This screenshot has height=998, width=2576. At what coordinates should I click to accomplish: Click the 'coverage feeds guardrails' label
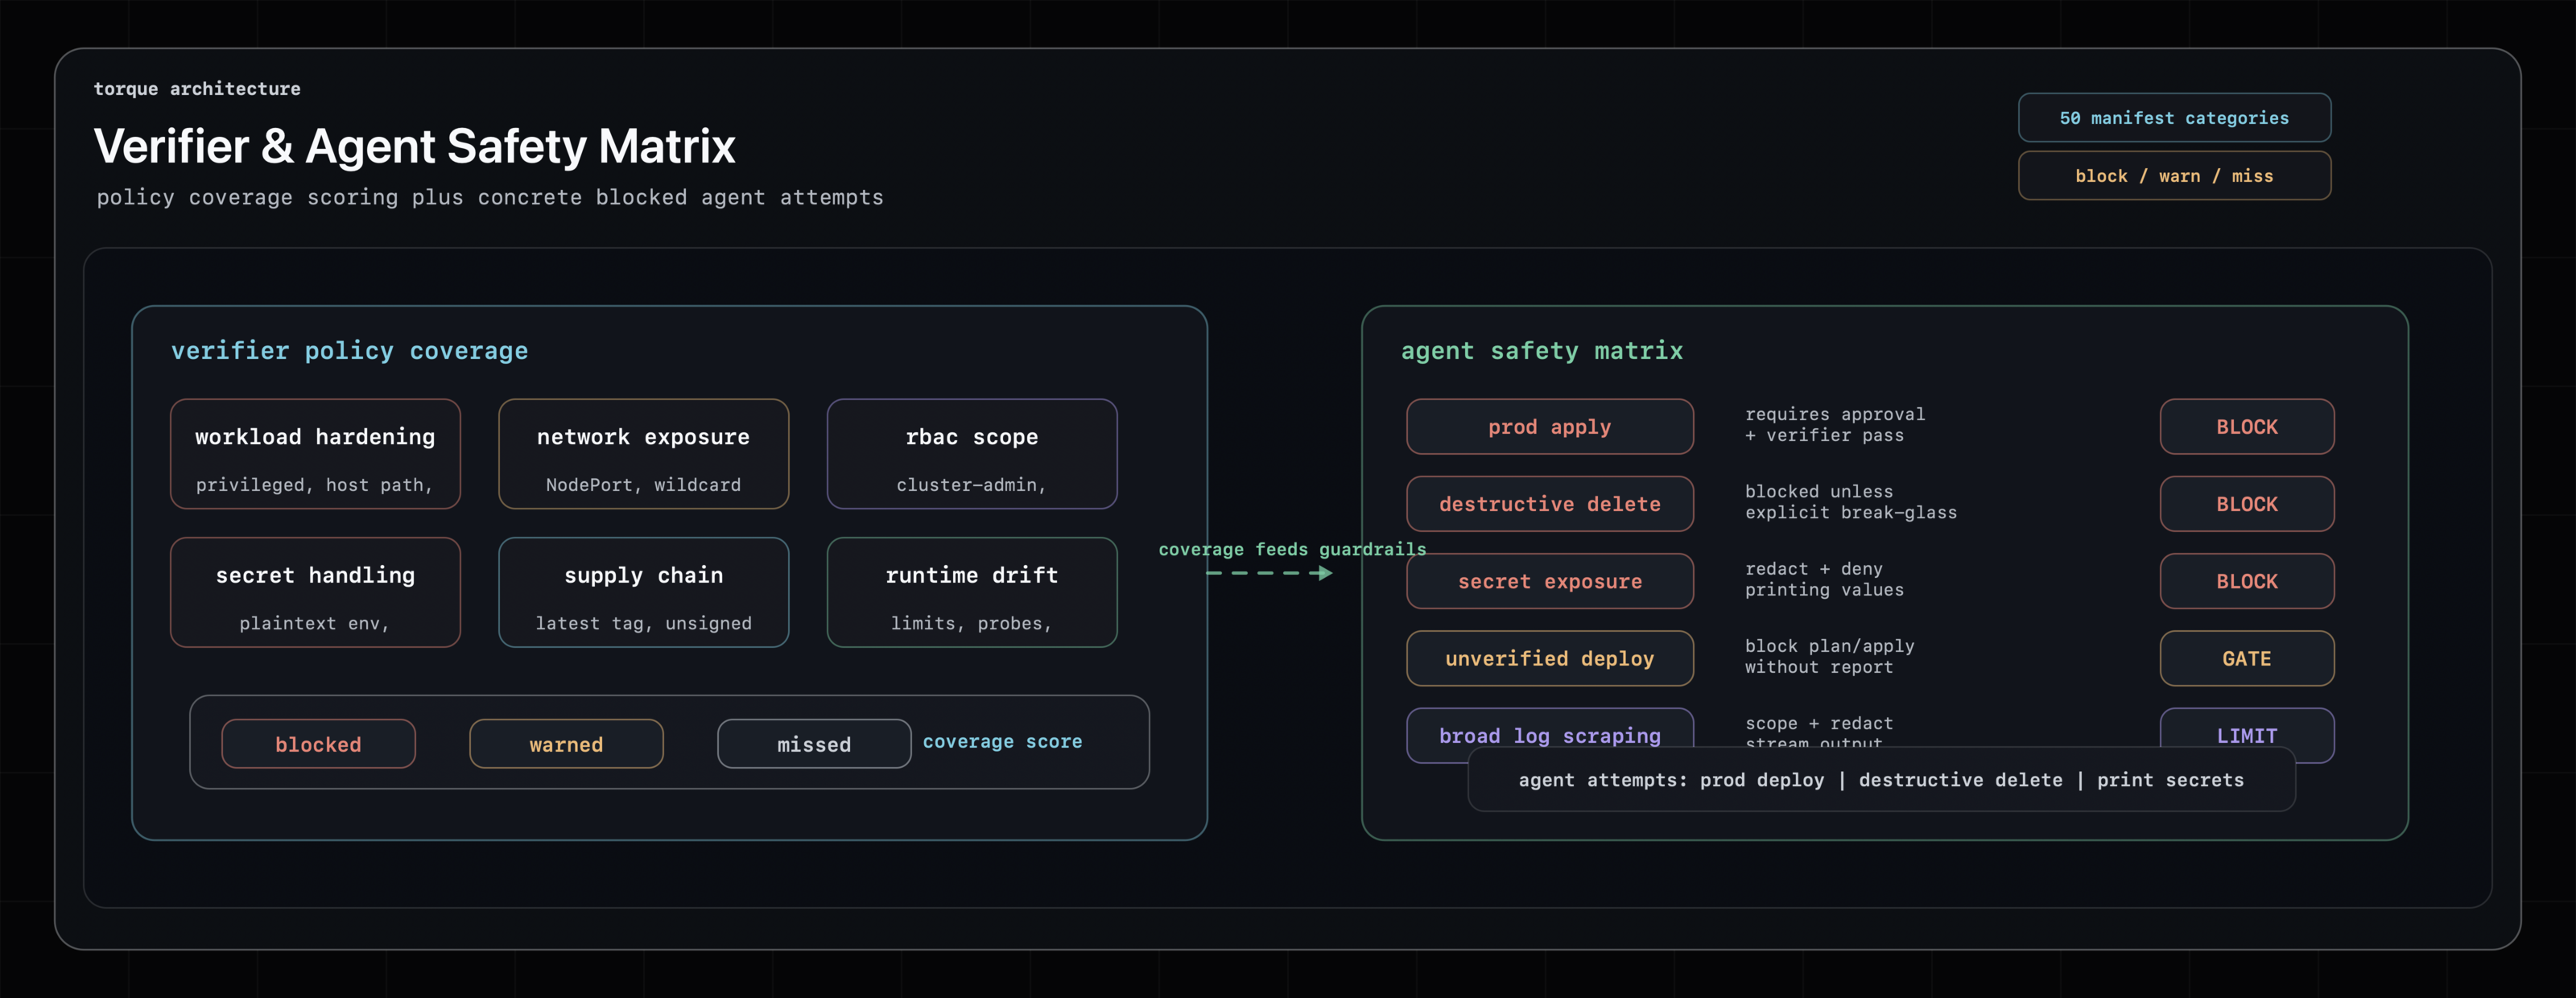pos(1292,549)
